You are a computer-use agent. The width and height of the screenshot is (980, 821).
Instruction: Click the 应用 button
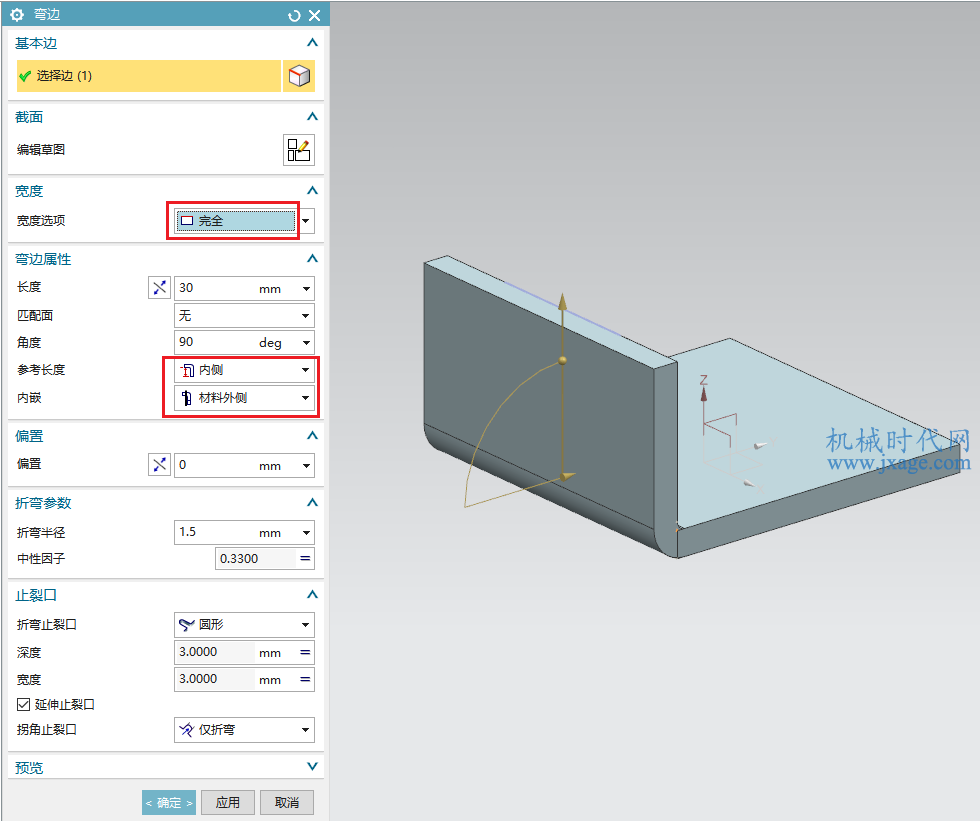(228, 802)
